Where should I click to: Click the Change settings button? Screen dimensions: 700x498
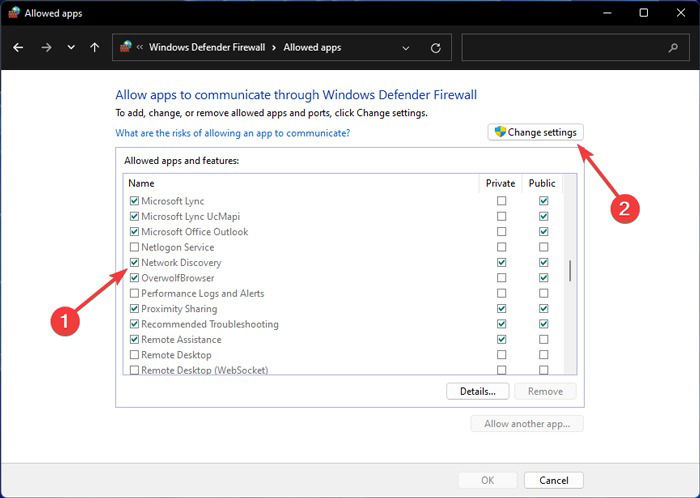(535, 132)
